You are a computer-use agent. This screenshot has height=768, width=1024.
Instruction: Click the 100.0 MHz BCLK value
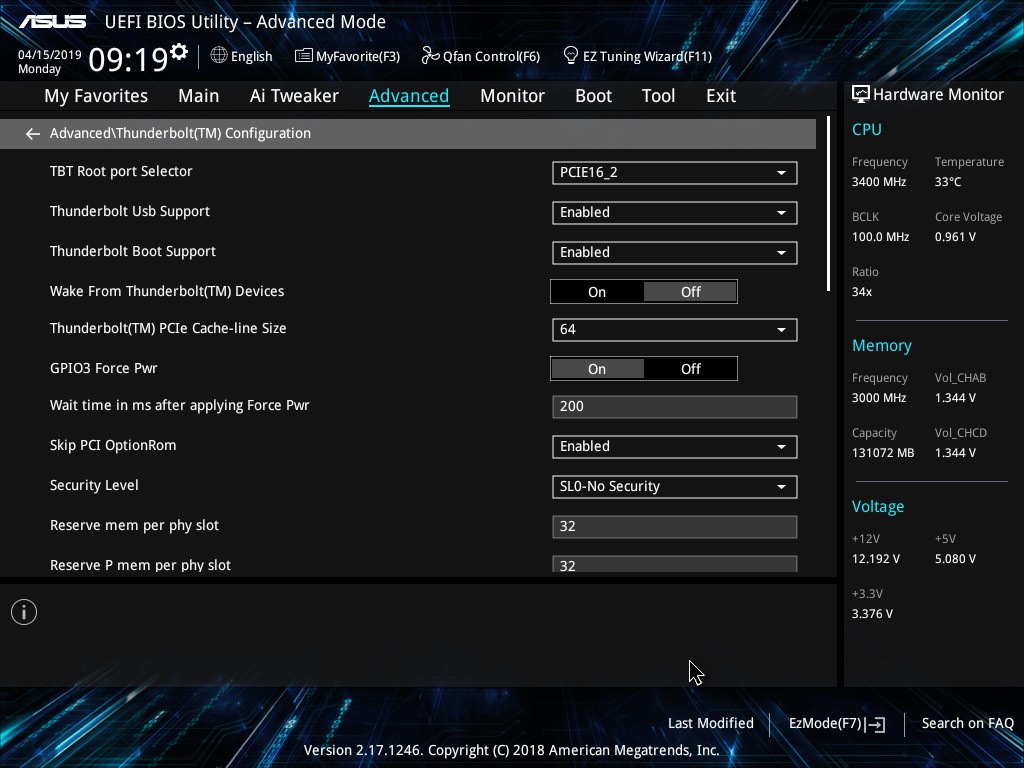[x=880, y=237]
